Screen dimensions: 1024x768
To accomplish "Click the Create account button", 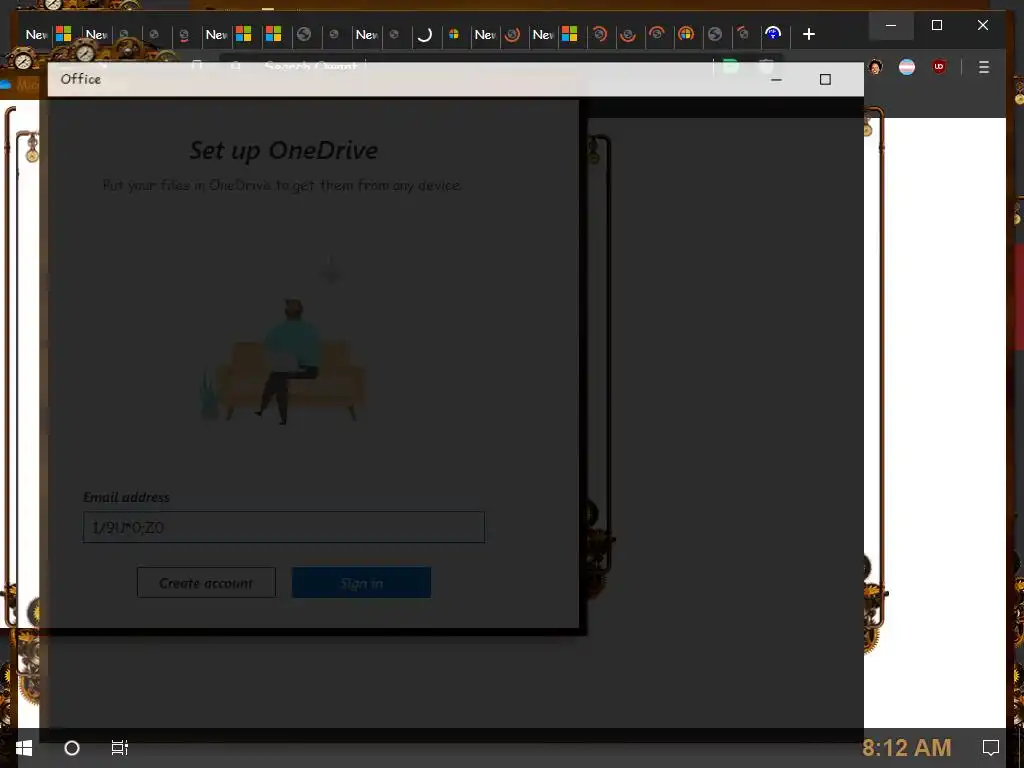I will click(x=206, y=583).
